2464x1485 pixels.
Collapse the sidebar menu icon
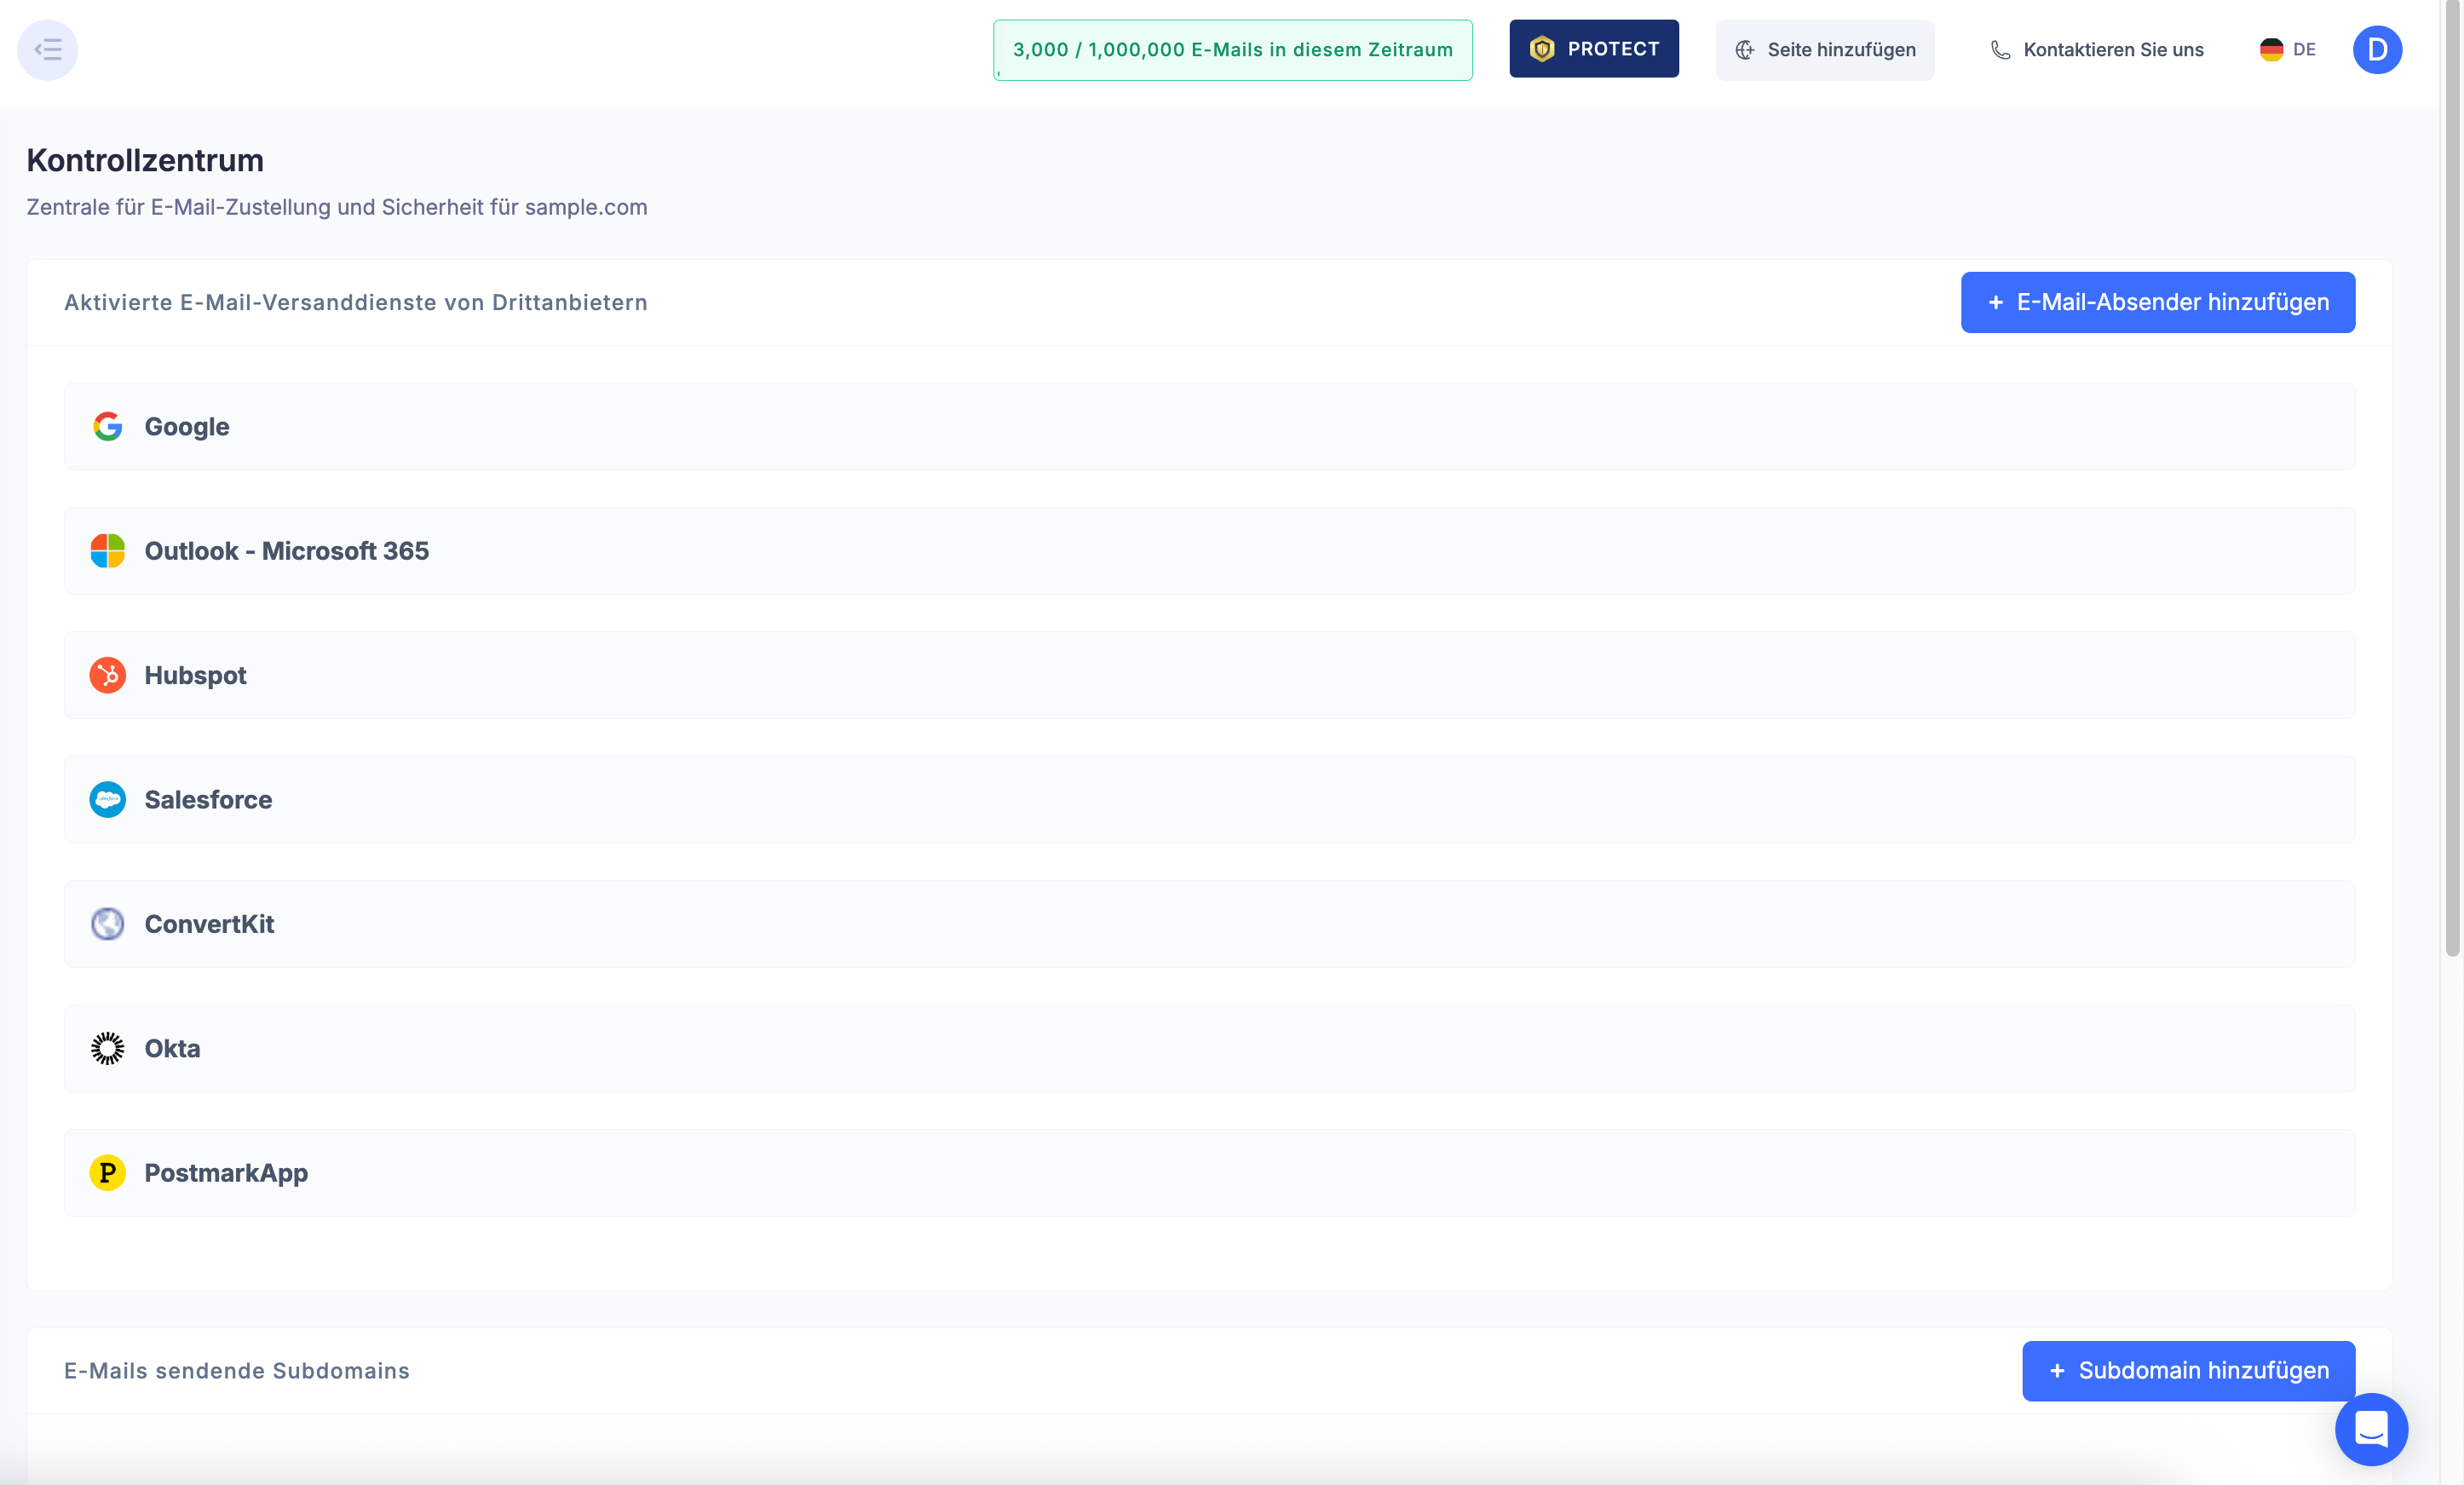click(47, 50)
